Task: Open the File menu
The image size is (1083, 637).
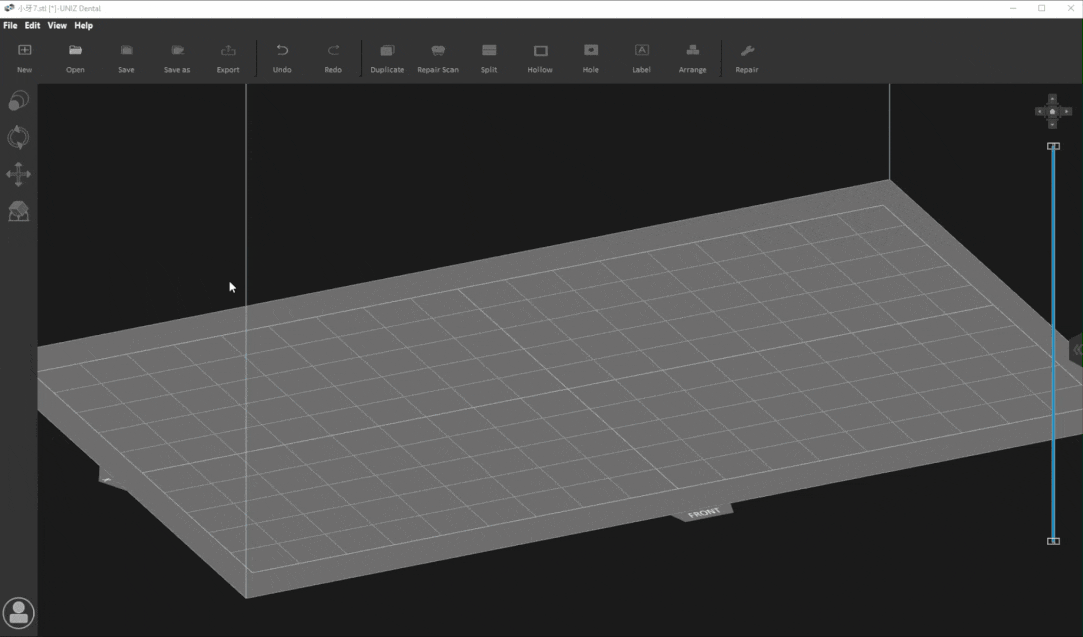Action: 10,25
